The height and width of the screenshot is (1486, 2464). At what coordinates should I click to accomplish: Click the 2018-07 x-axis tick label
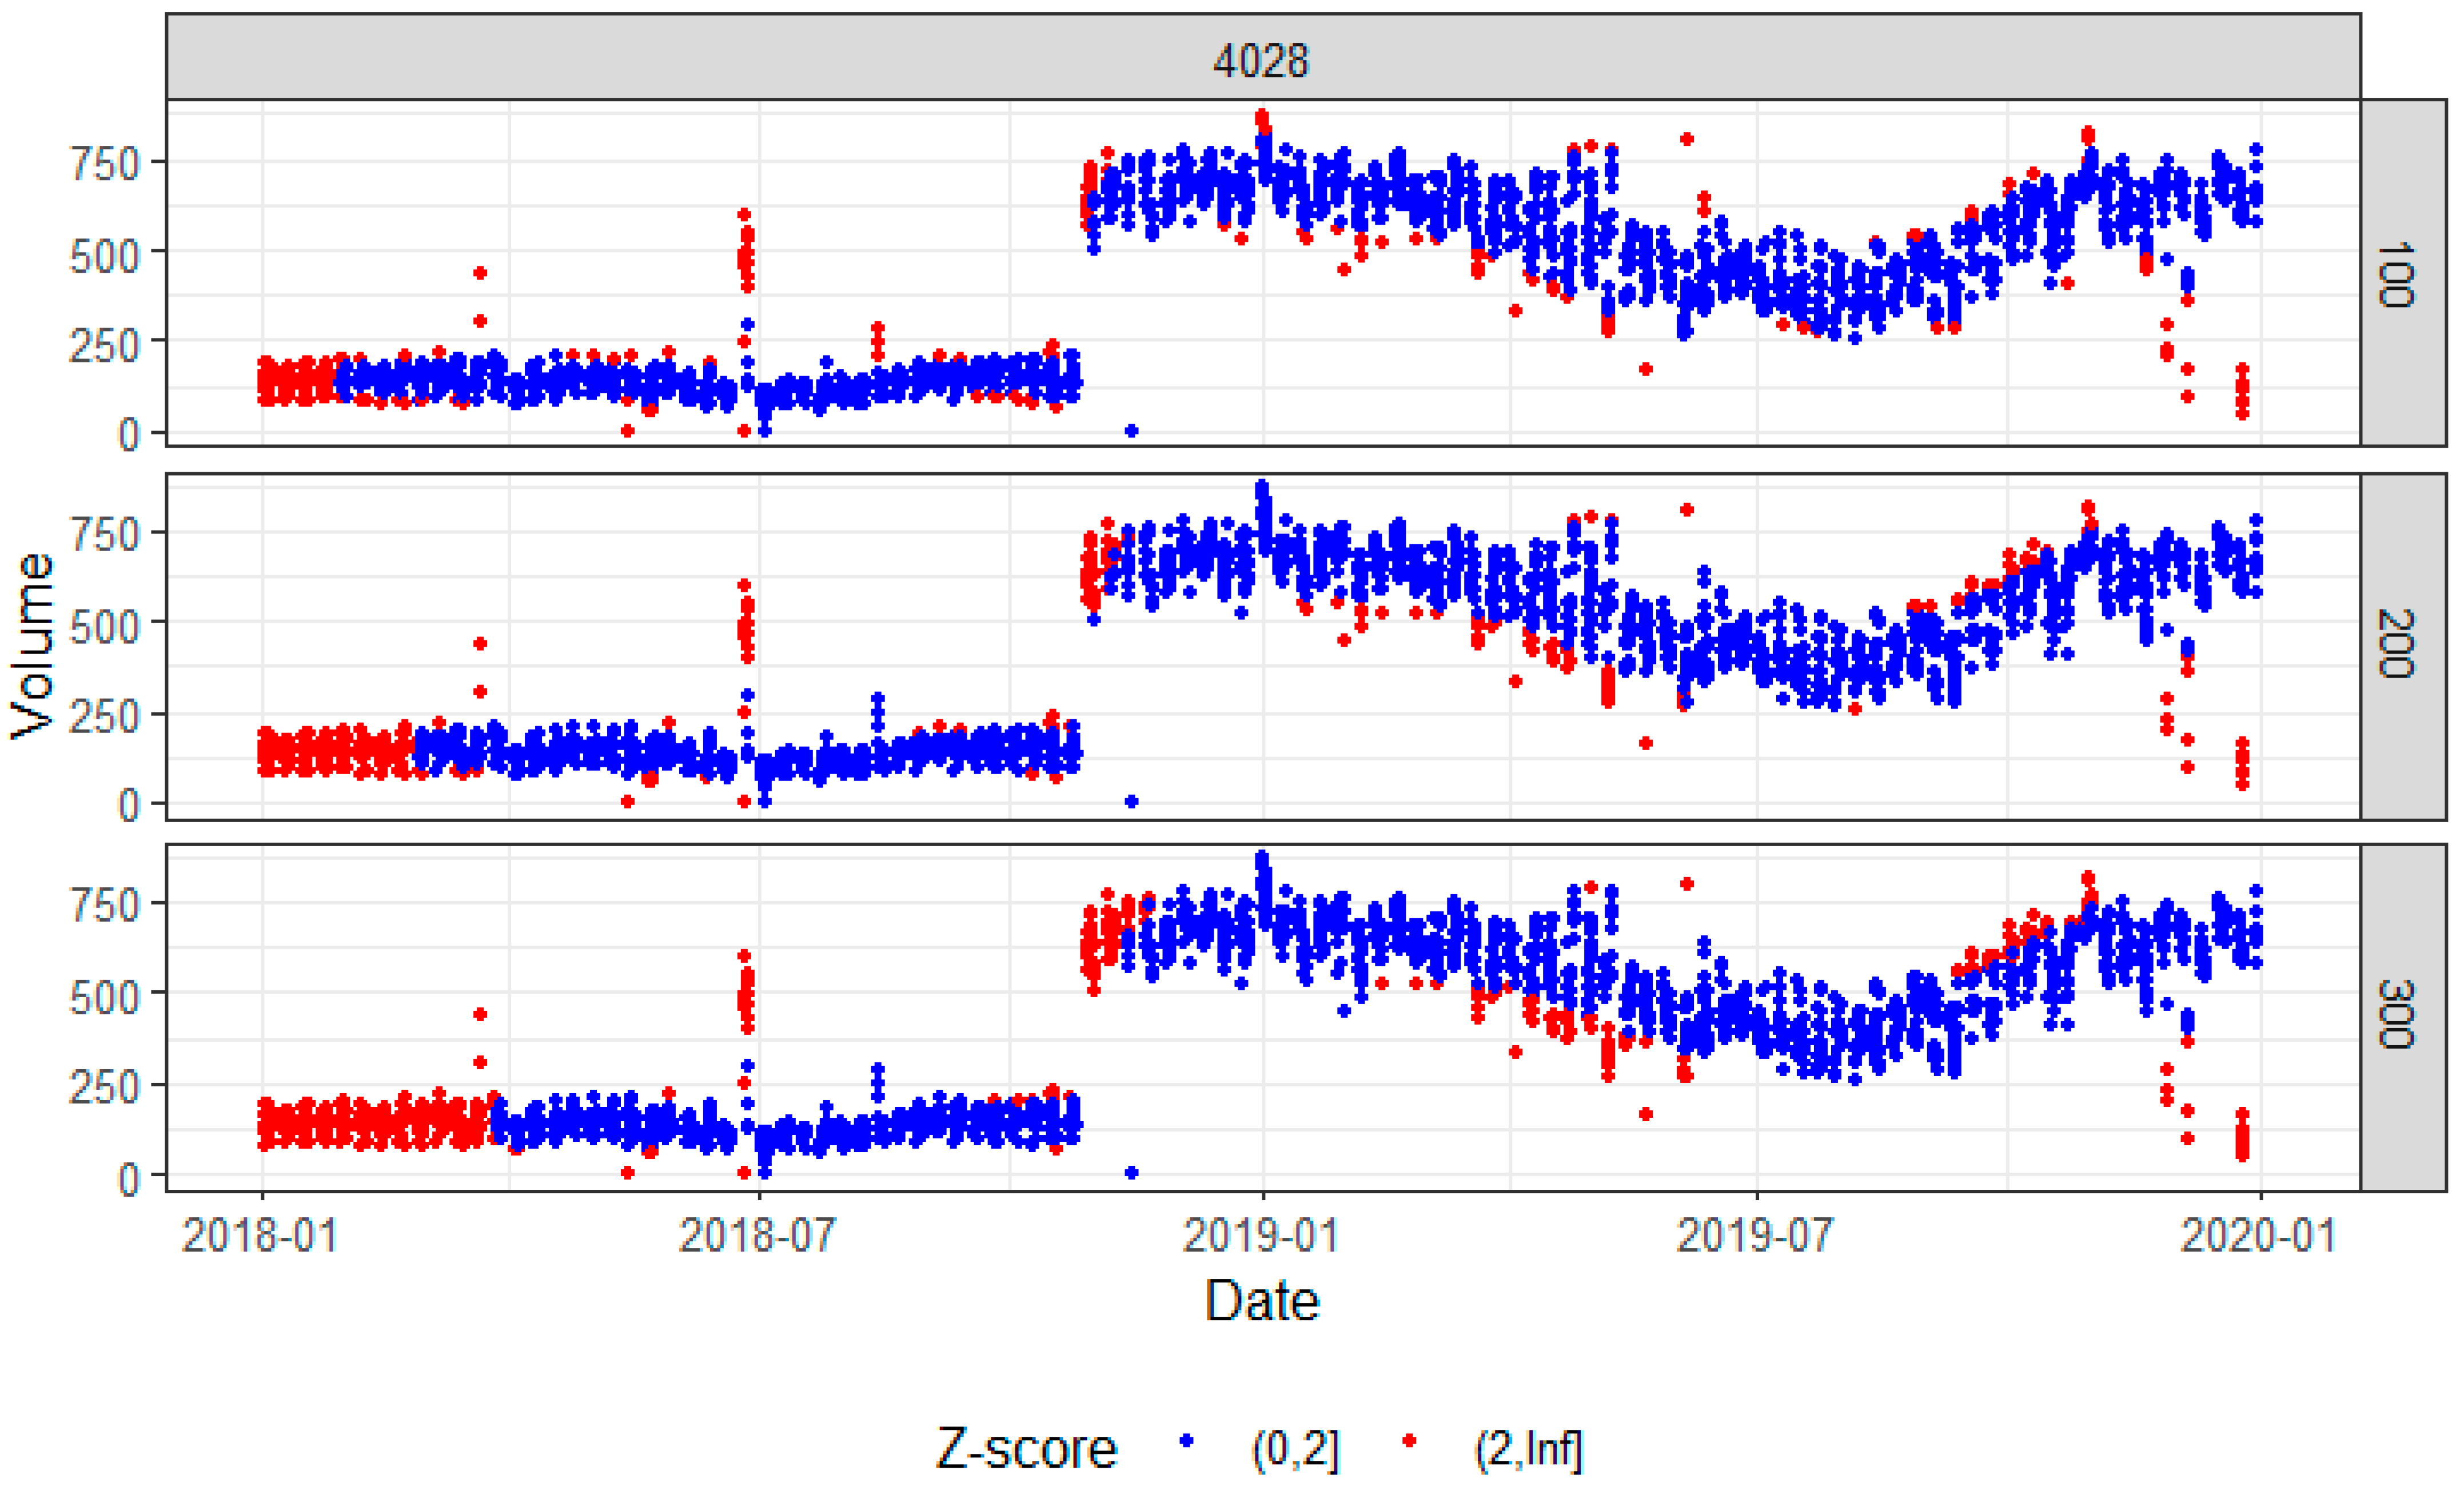(757, 1236)
